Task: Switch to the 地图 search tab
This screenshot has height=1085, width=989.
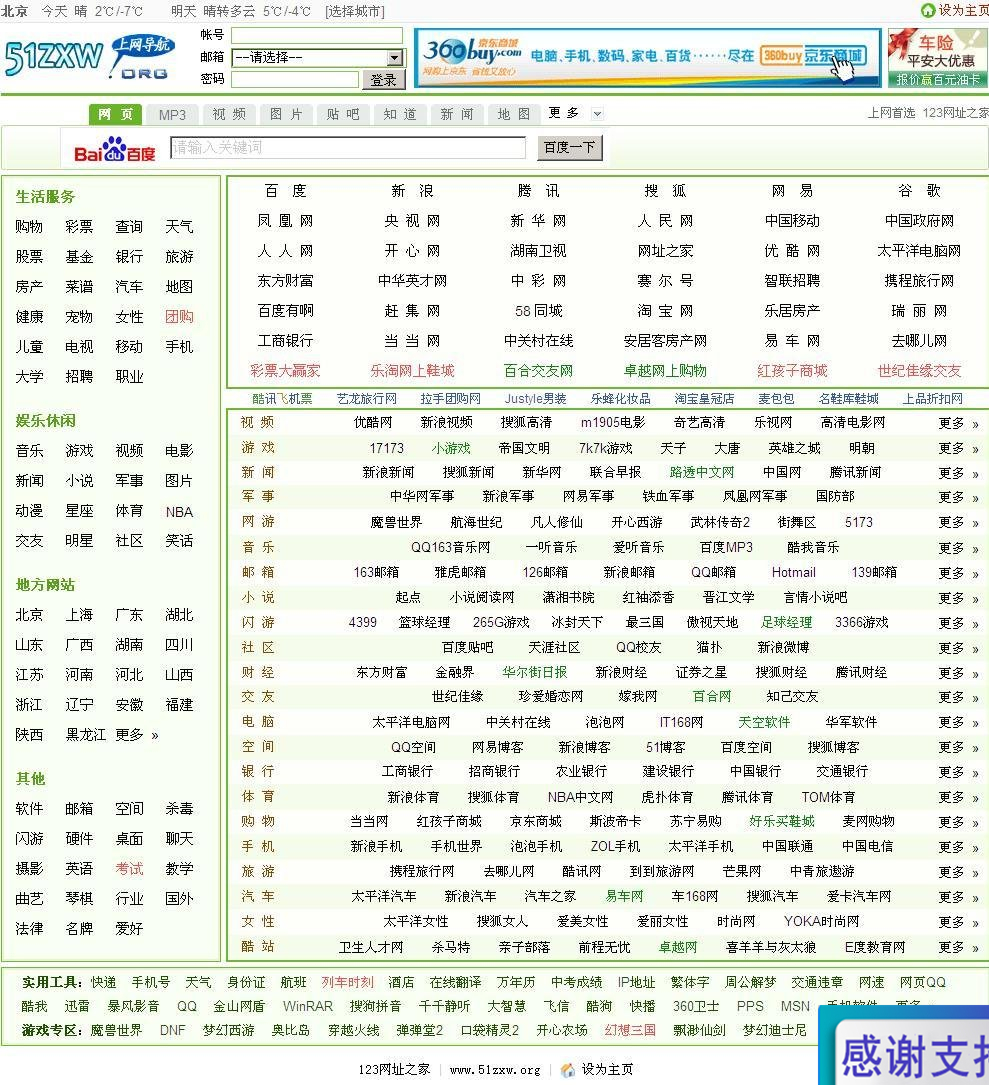Action: (514, 114)
